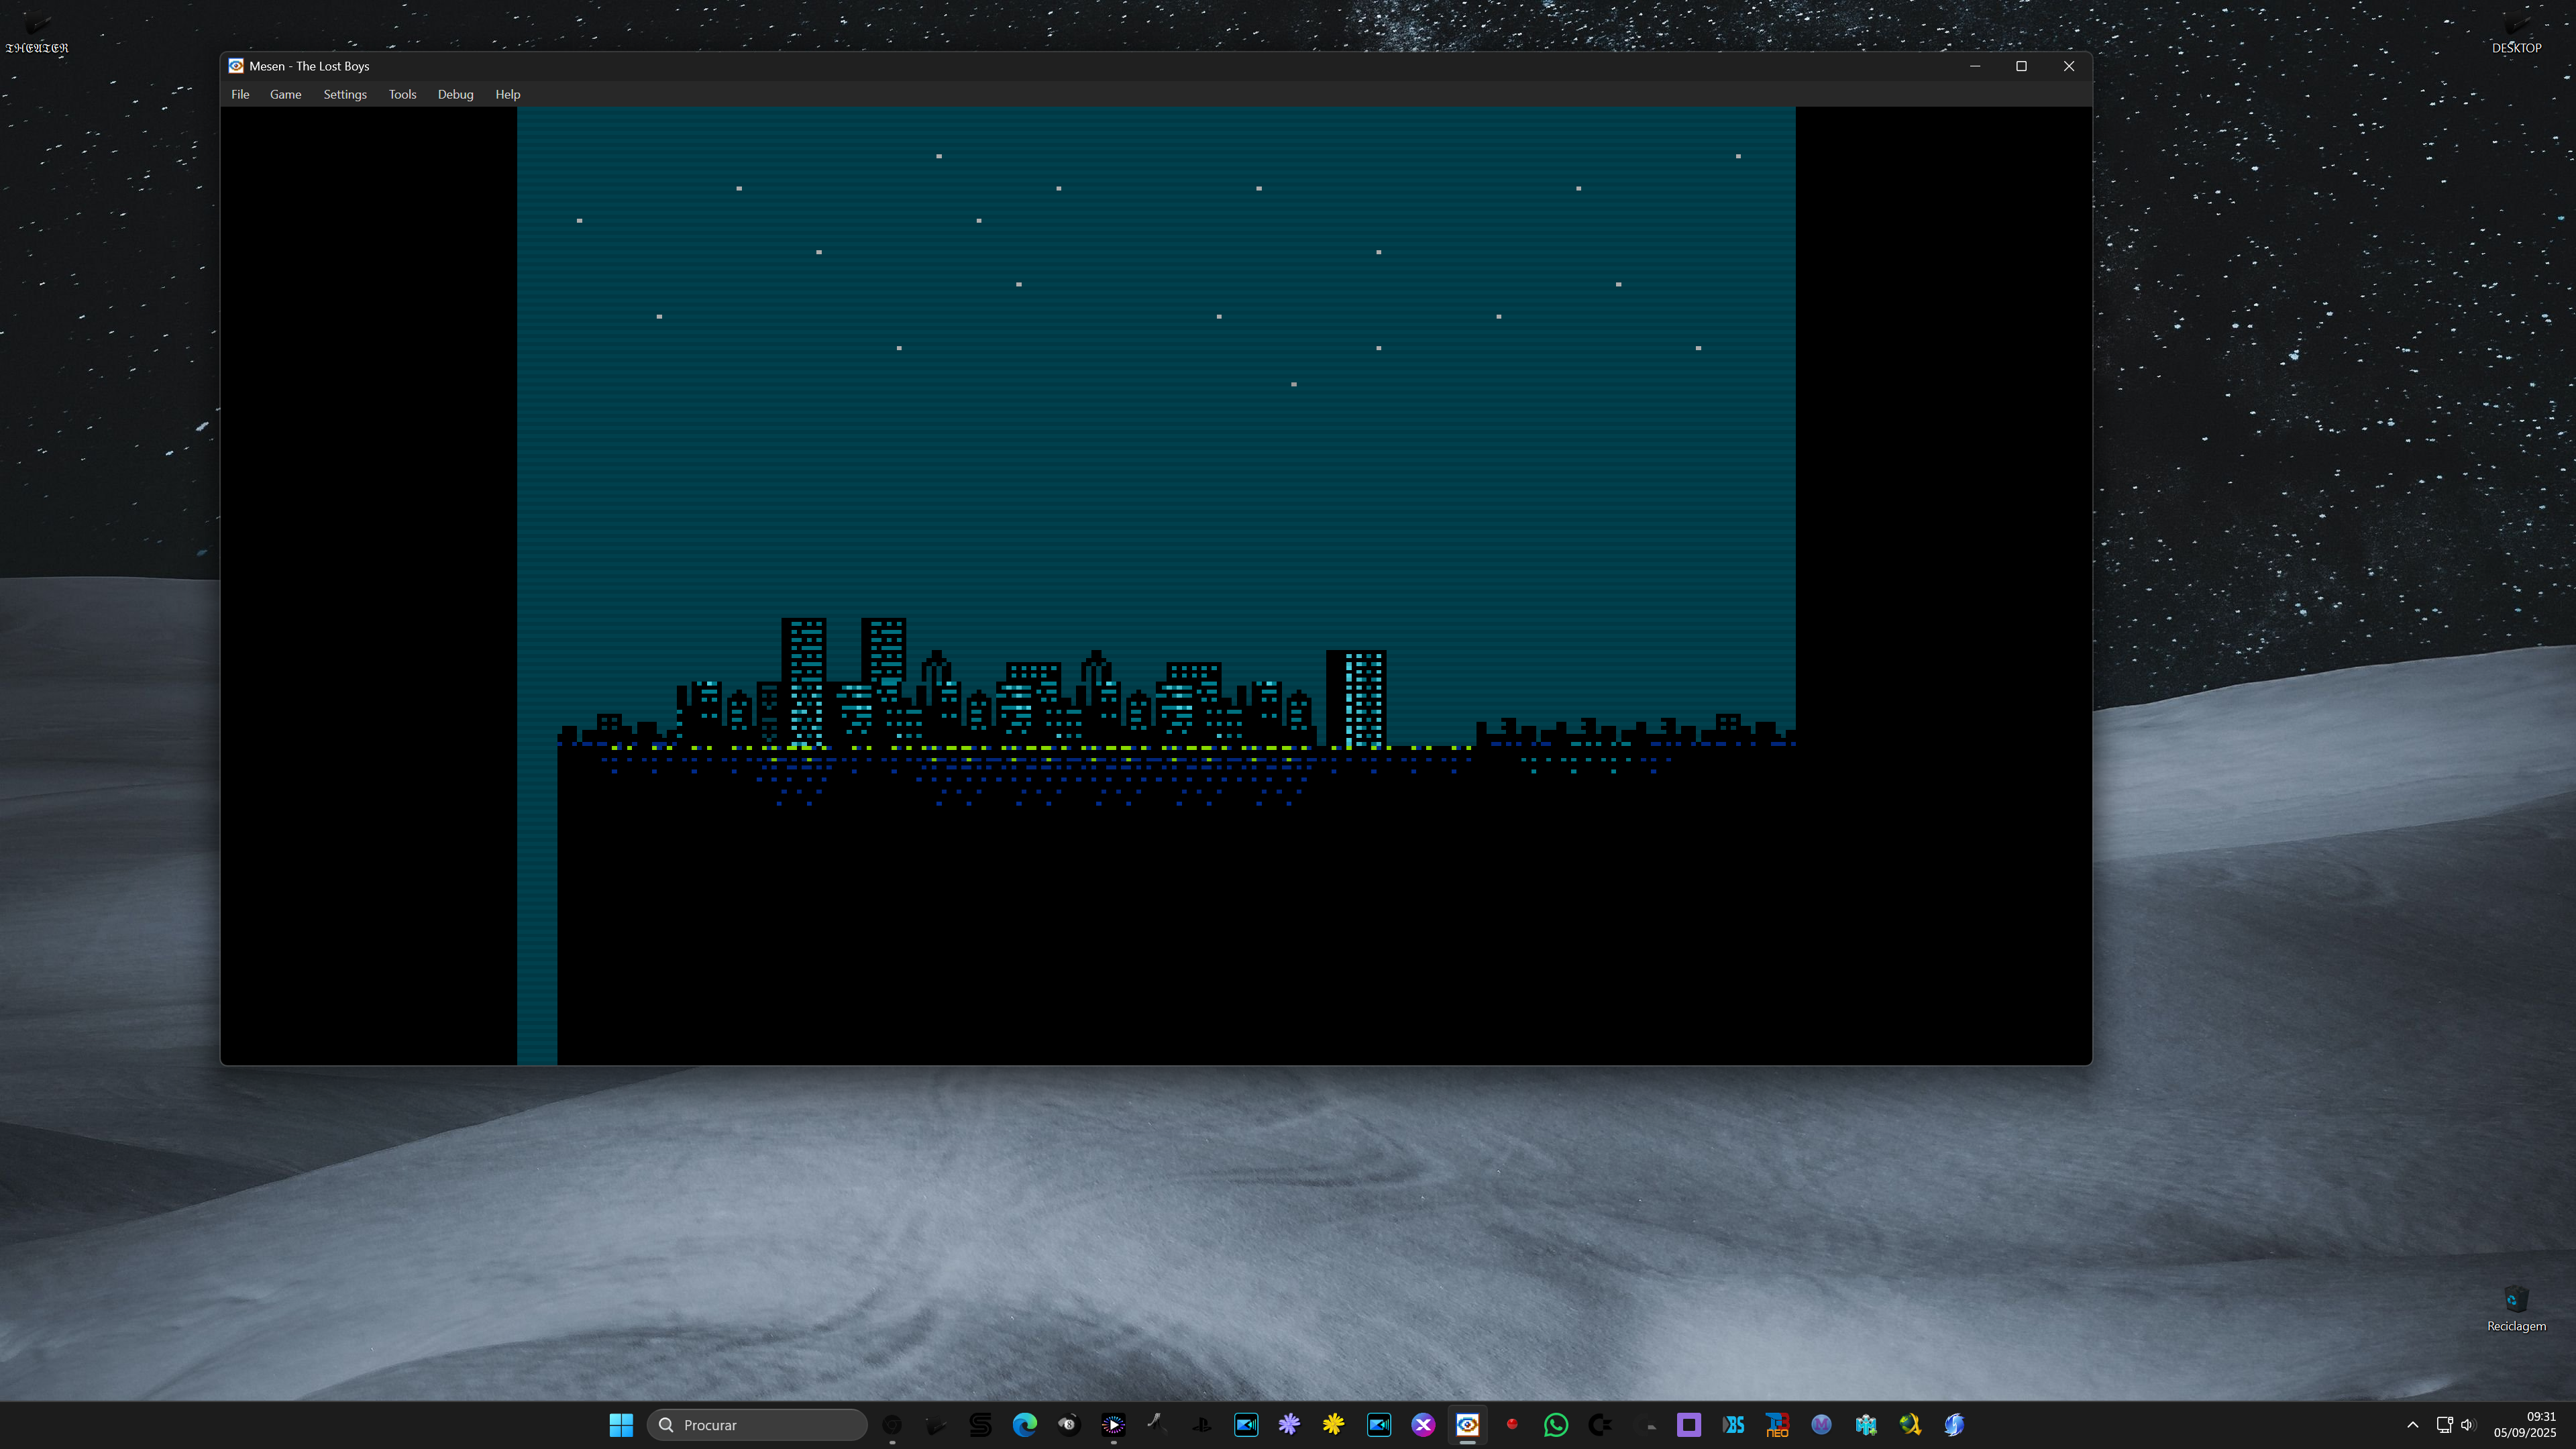
Task: Click the Mesen eye icon in title bar
Action: click(x=236, y=66)
